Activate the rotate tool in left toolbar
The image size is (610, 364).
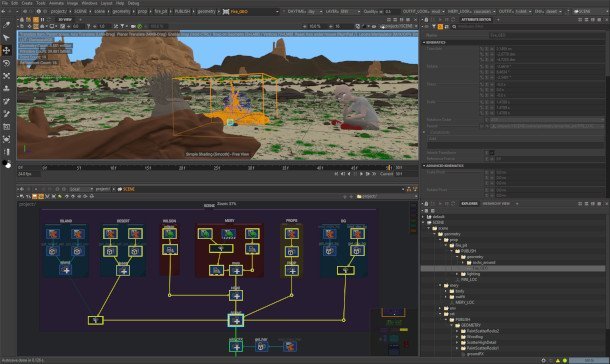(6, 63)
